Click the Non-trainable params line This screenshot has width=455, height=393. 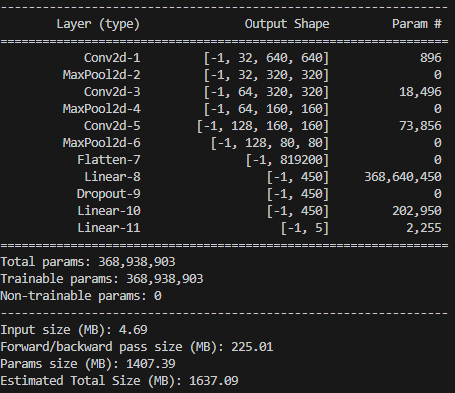tap(81, 296)
